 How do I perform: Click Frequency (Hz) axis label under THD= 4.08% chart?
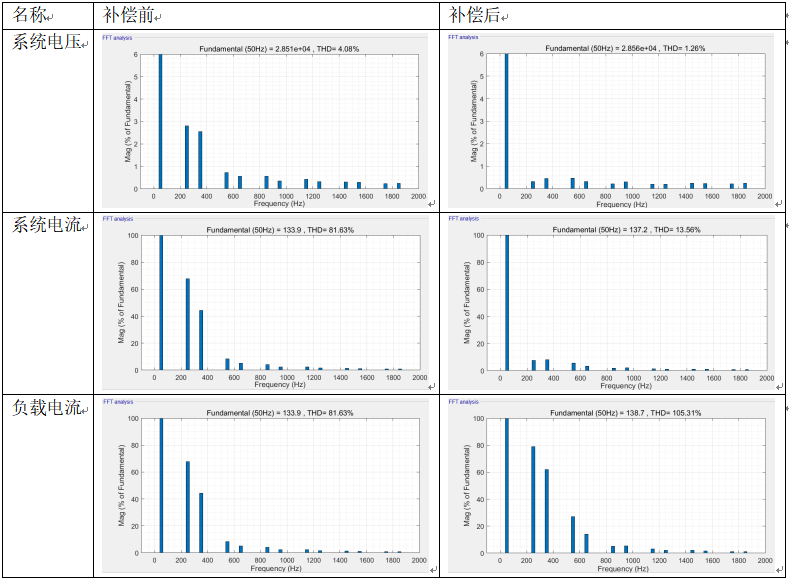click(283, 204)
